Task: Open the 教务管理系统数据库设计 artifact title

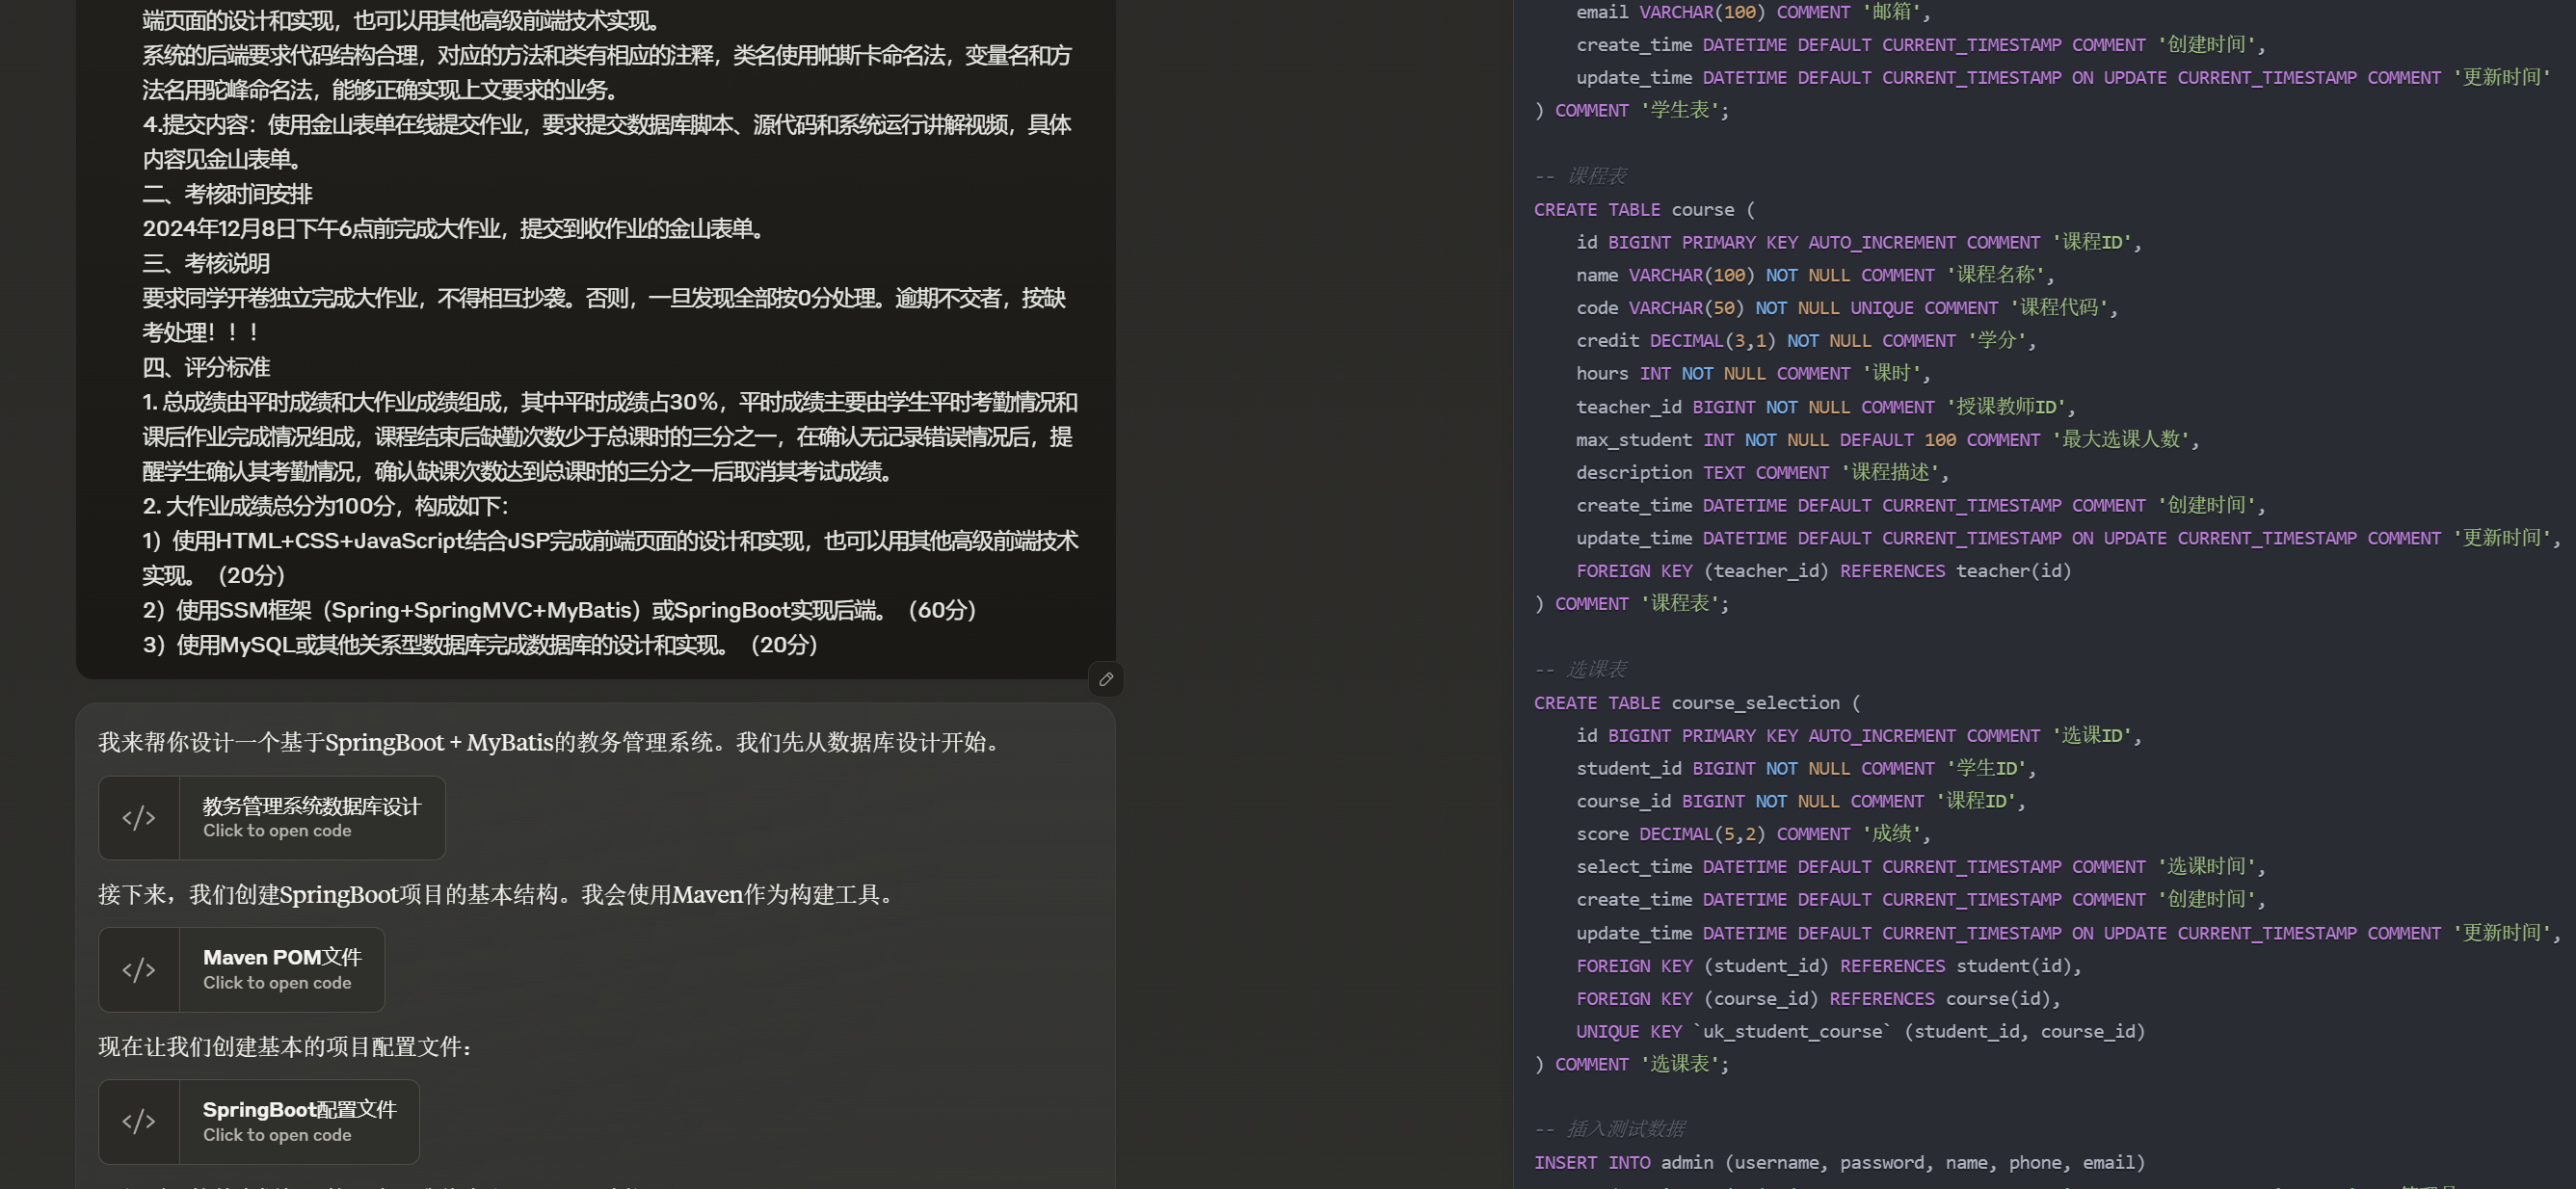Action: click(x=312, y=806)
